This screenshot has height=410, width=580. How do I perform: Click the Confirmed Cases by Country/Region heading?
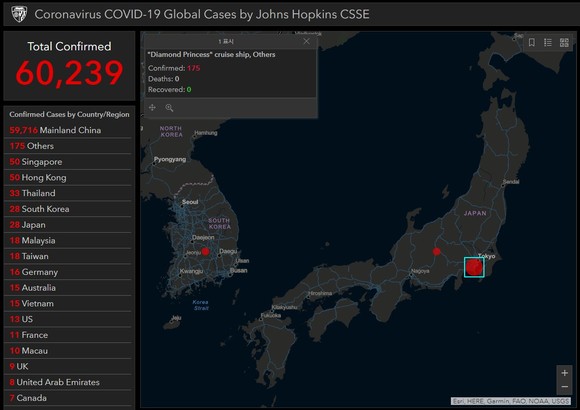tap(69, 114)
